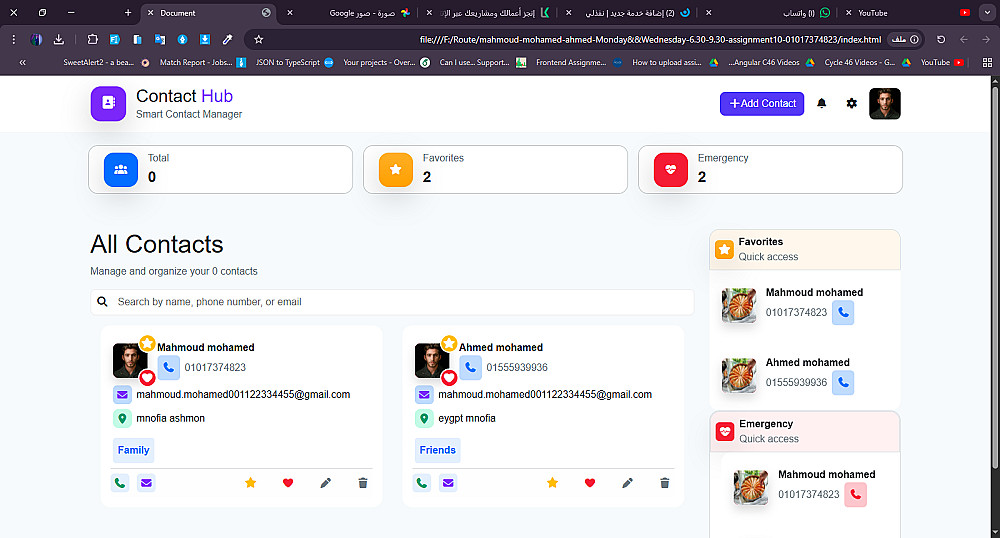Focus the search by name input field
The height and width of the screenshot is (538, 1000).
tap(392, 302)
